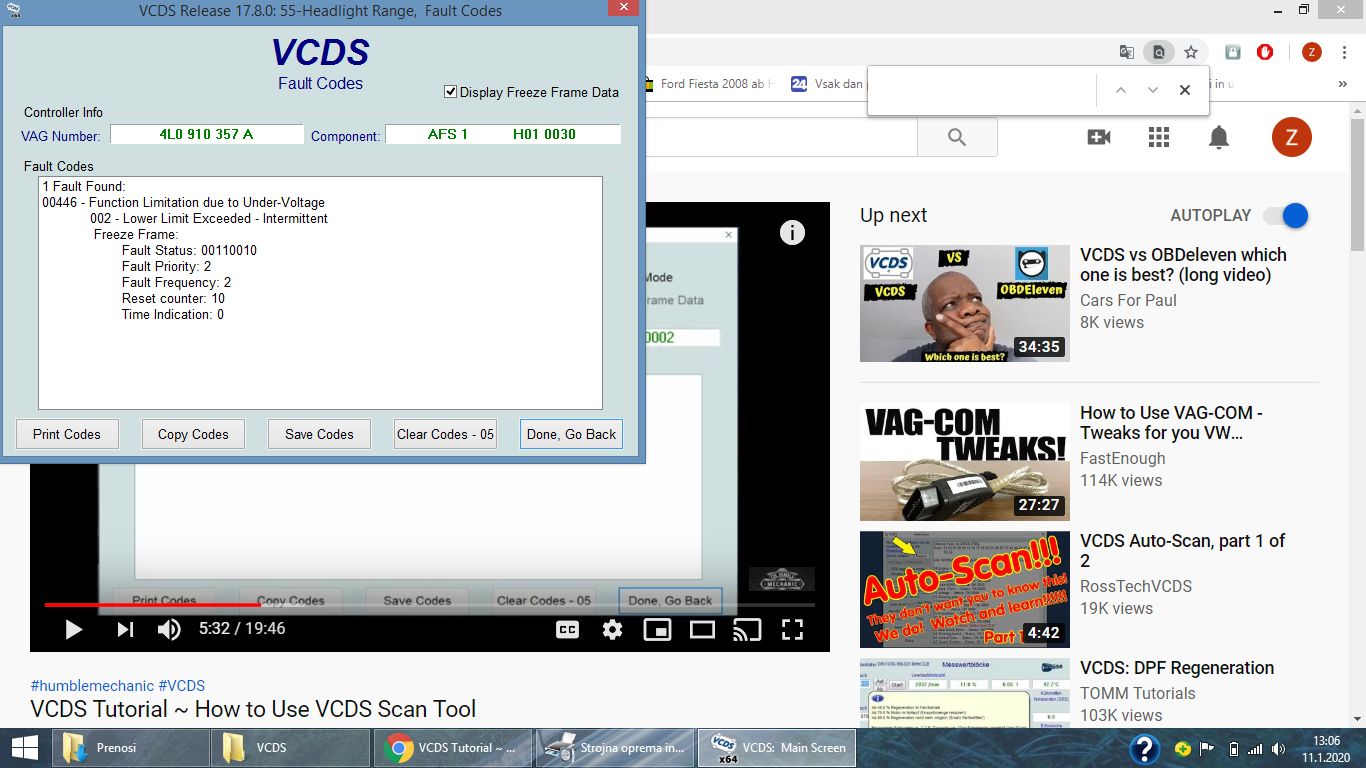Click the #humblemechanic hashtag

pyautogui.click(x=92, y=686)
